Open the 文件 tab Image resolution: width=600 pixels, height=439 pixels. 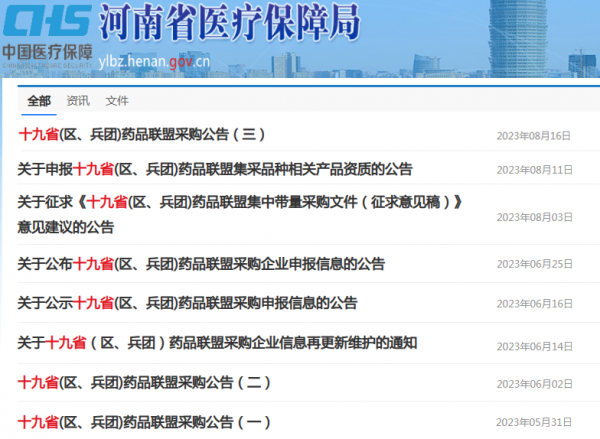point(117,101)
